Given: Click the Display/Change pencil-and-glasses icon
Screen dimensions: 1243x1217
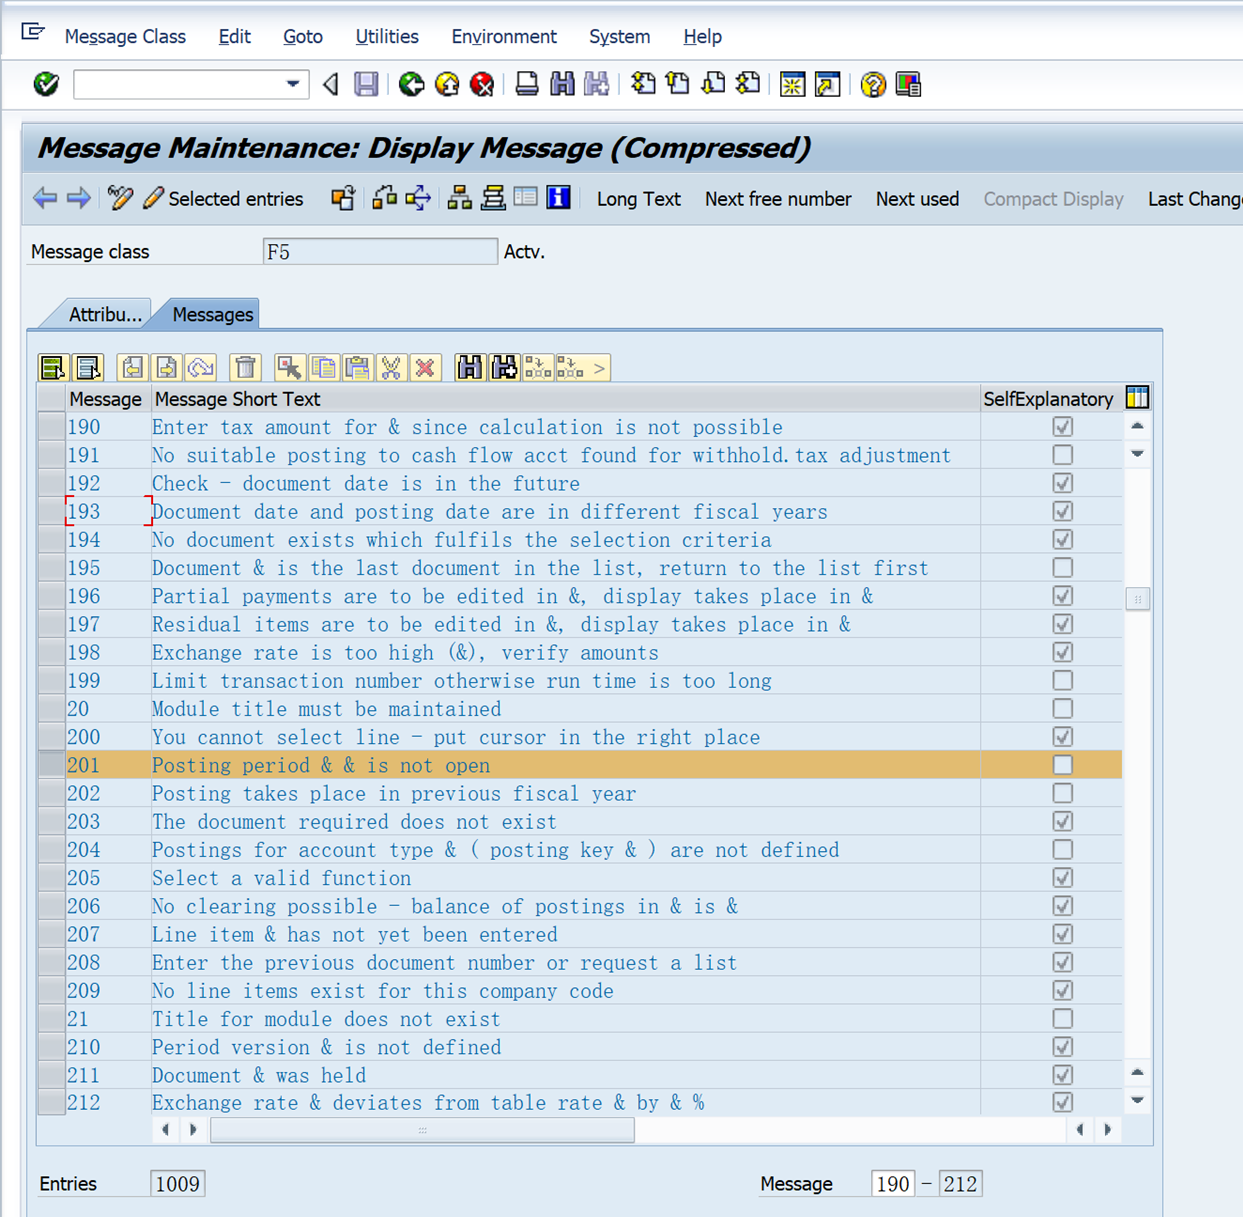Looking at the screenshot, I should (x=120, y=198).
